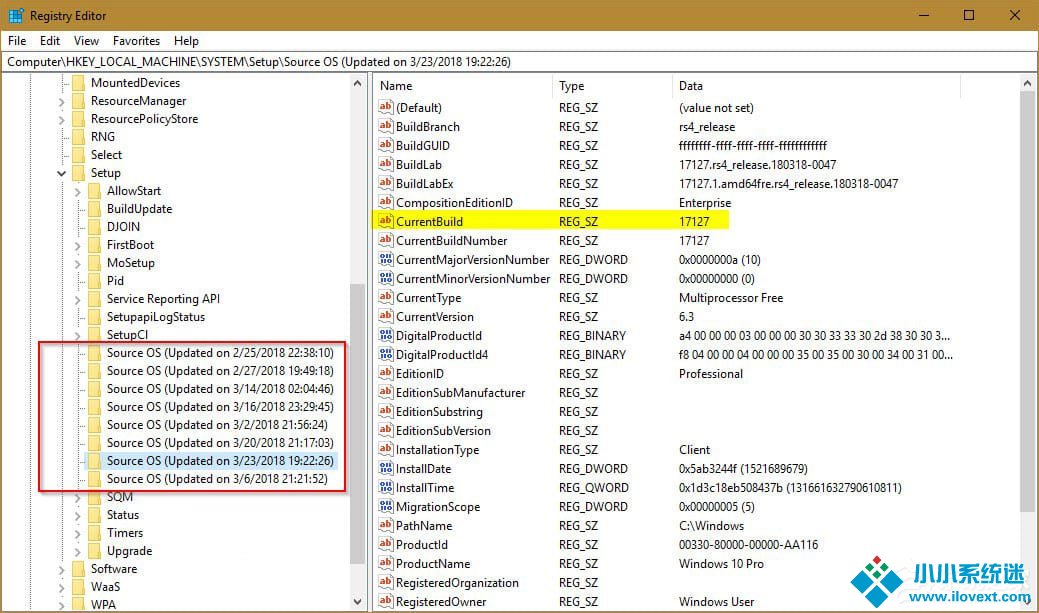The height and width of the screenshot is (613, 1039).
Task: Select Source OS updated 3/6/2018 21:21:52
Action: pyautogui.click(x=217, y=478)
